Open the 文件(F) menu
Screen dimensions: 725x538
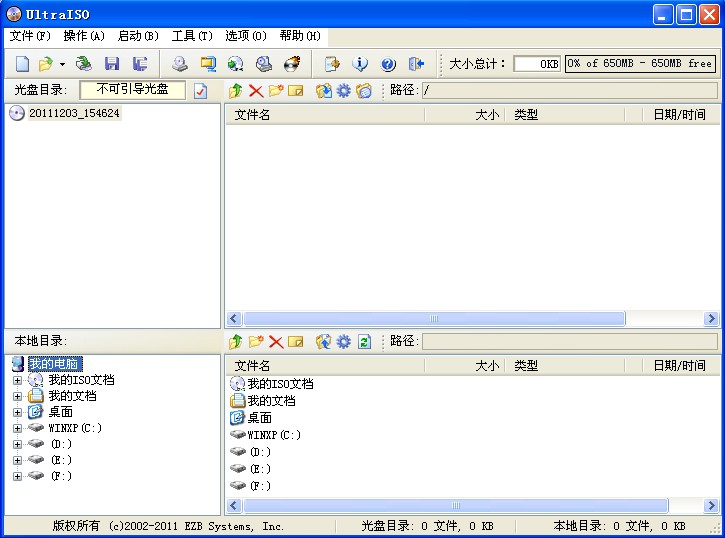click(30, 36)
